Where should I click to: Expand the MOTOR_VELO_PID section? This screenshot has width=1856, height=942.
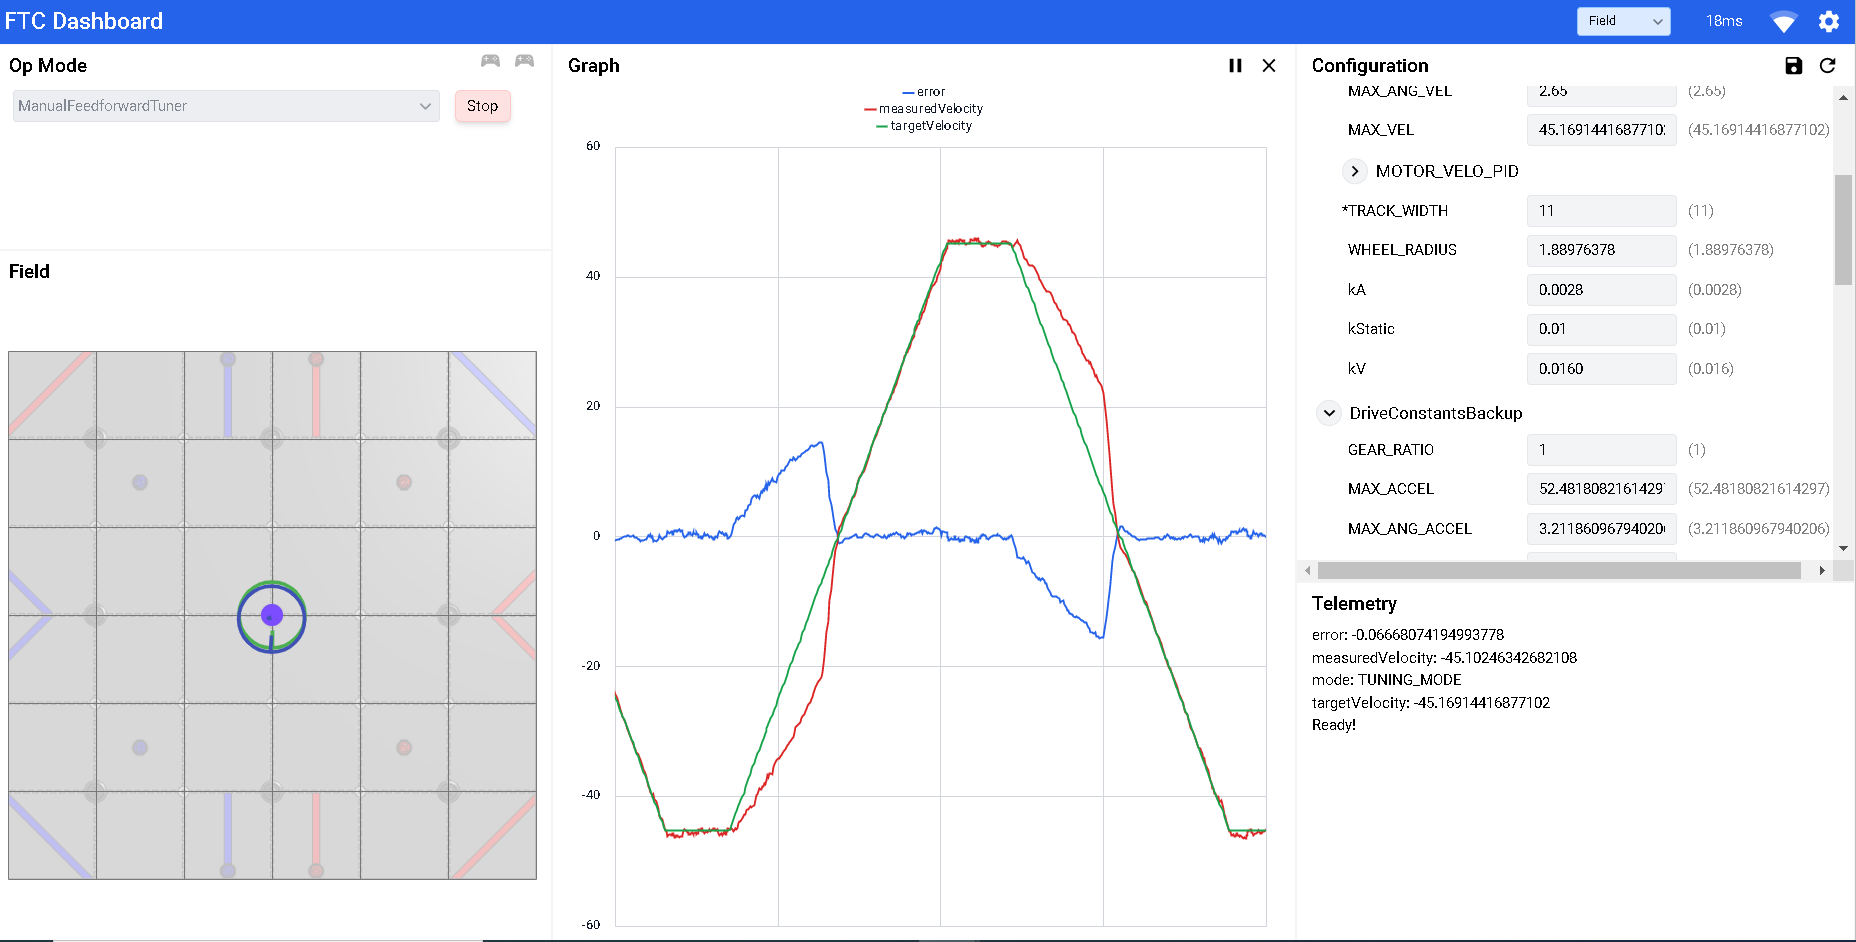click(x=1355, y=171)
